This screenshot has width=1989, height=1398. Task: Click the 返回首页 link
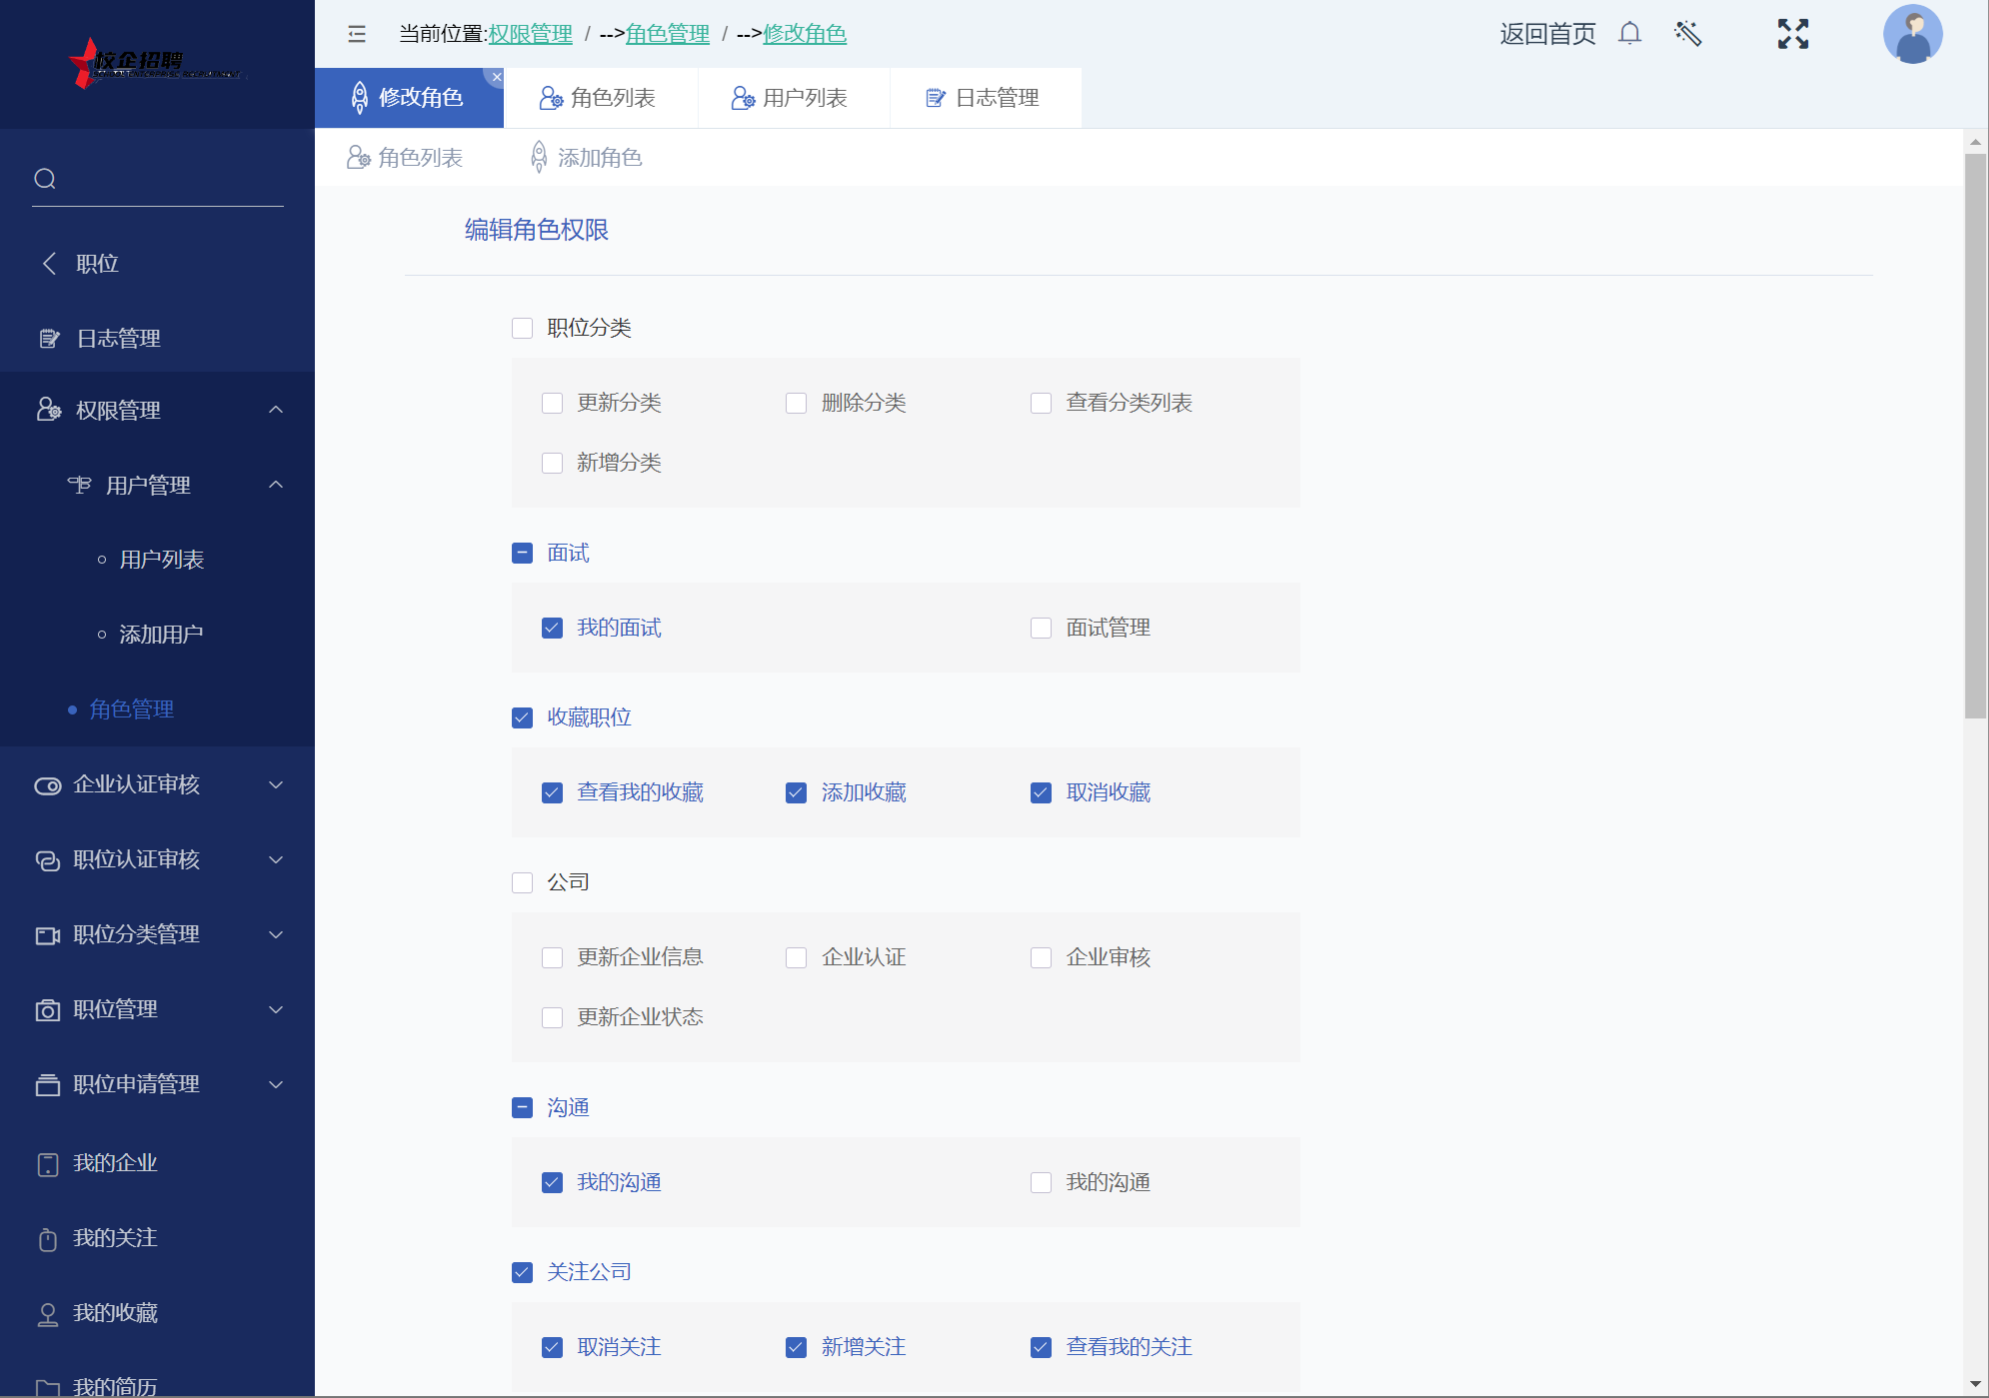[x=1547, y=34]
